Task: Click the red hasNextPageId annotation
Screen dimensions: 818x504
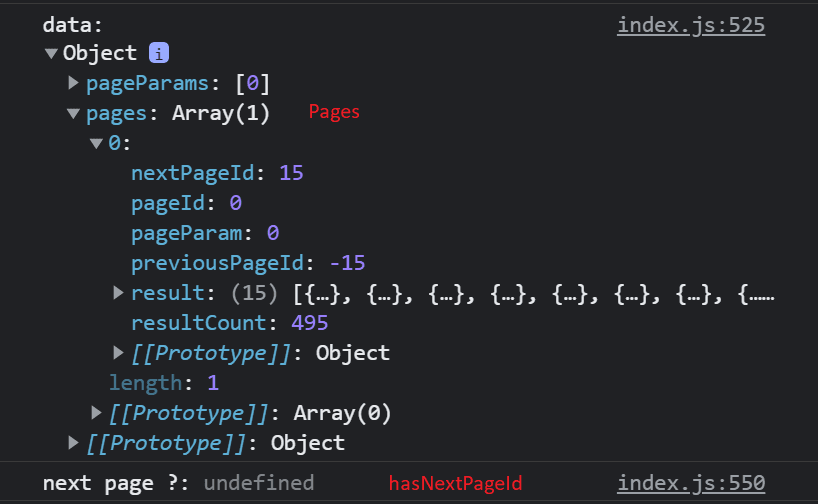Action: [x=455, y=484]
